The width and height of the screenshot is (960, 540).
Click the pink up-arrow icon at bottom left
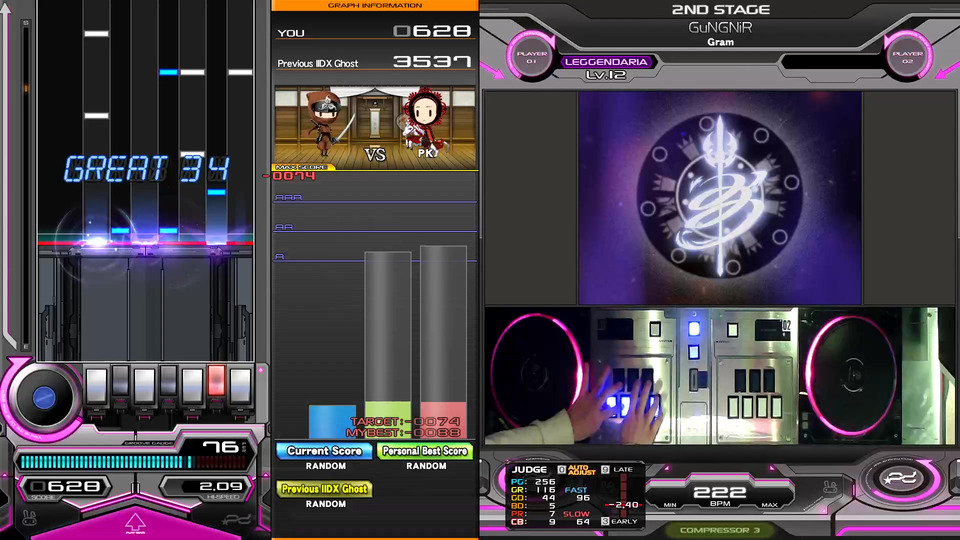(x=135, y=523)
